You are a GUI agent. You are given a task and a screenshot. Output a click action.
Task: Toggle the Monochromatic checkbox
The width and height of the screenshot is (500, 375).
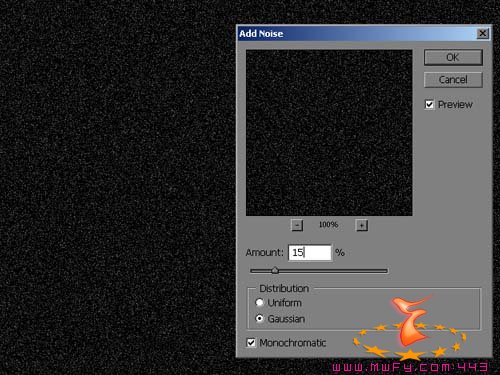pyautogui.click(x=251, y=342)
